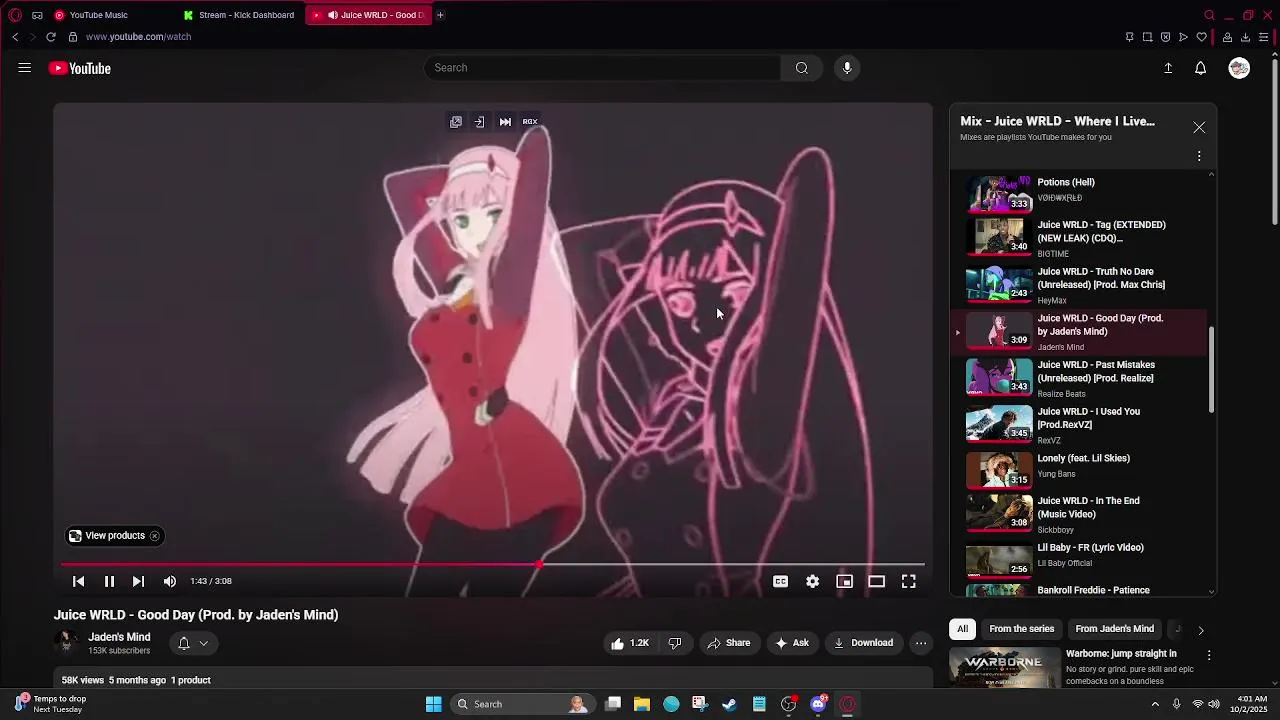Image resolution: width=1280 pixels, height=720 pixels.
Task: Open the mix playlist three-dot menu
Action: [1199, 156]
